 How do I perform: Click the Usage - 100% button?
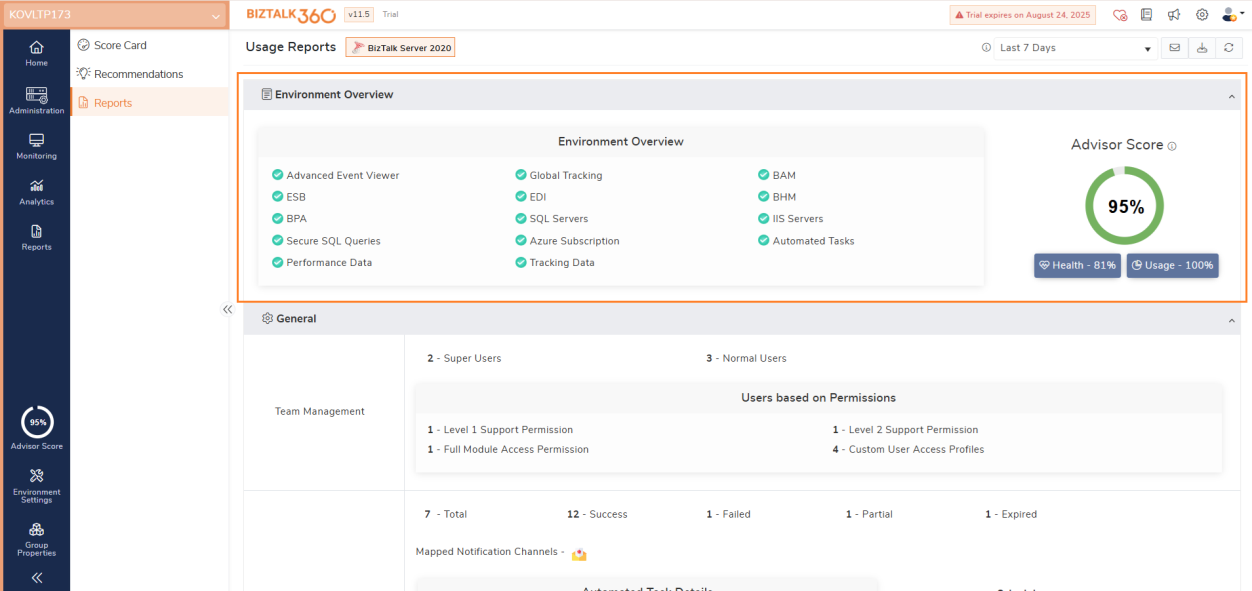click(1172, 265)
